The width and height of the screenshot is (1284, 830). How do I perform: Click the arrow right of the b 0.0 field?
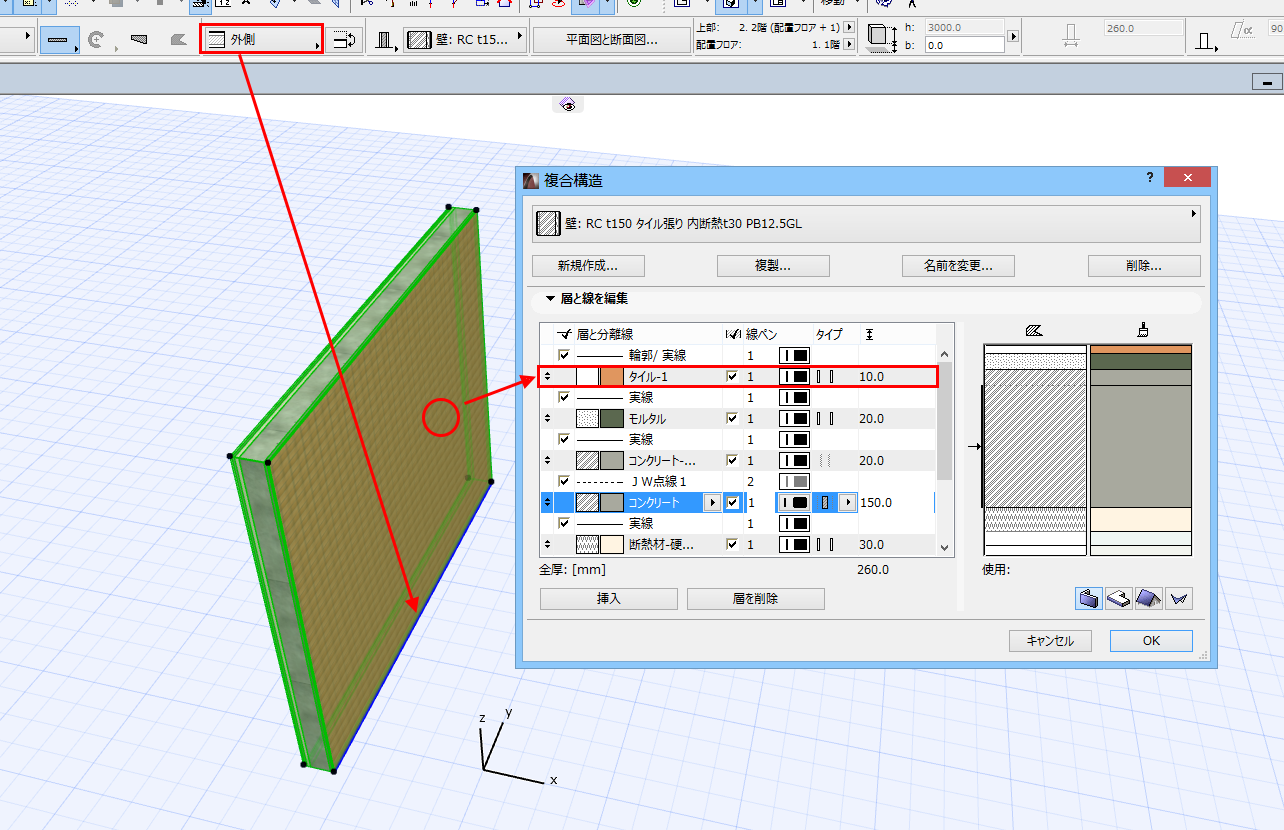click(x=1013, y=37)
